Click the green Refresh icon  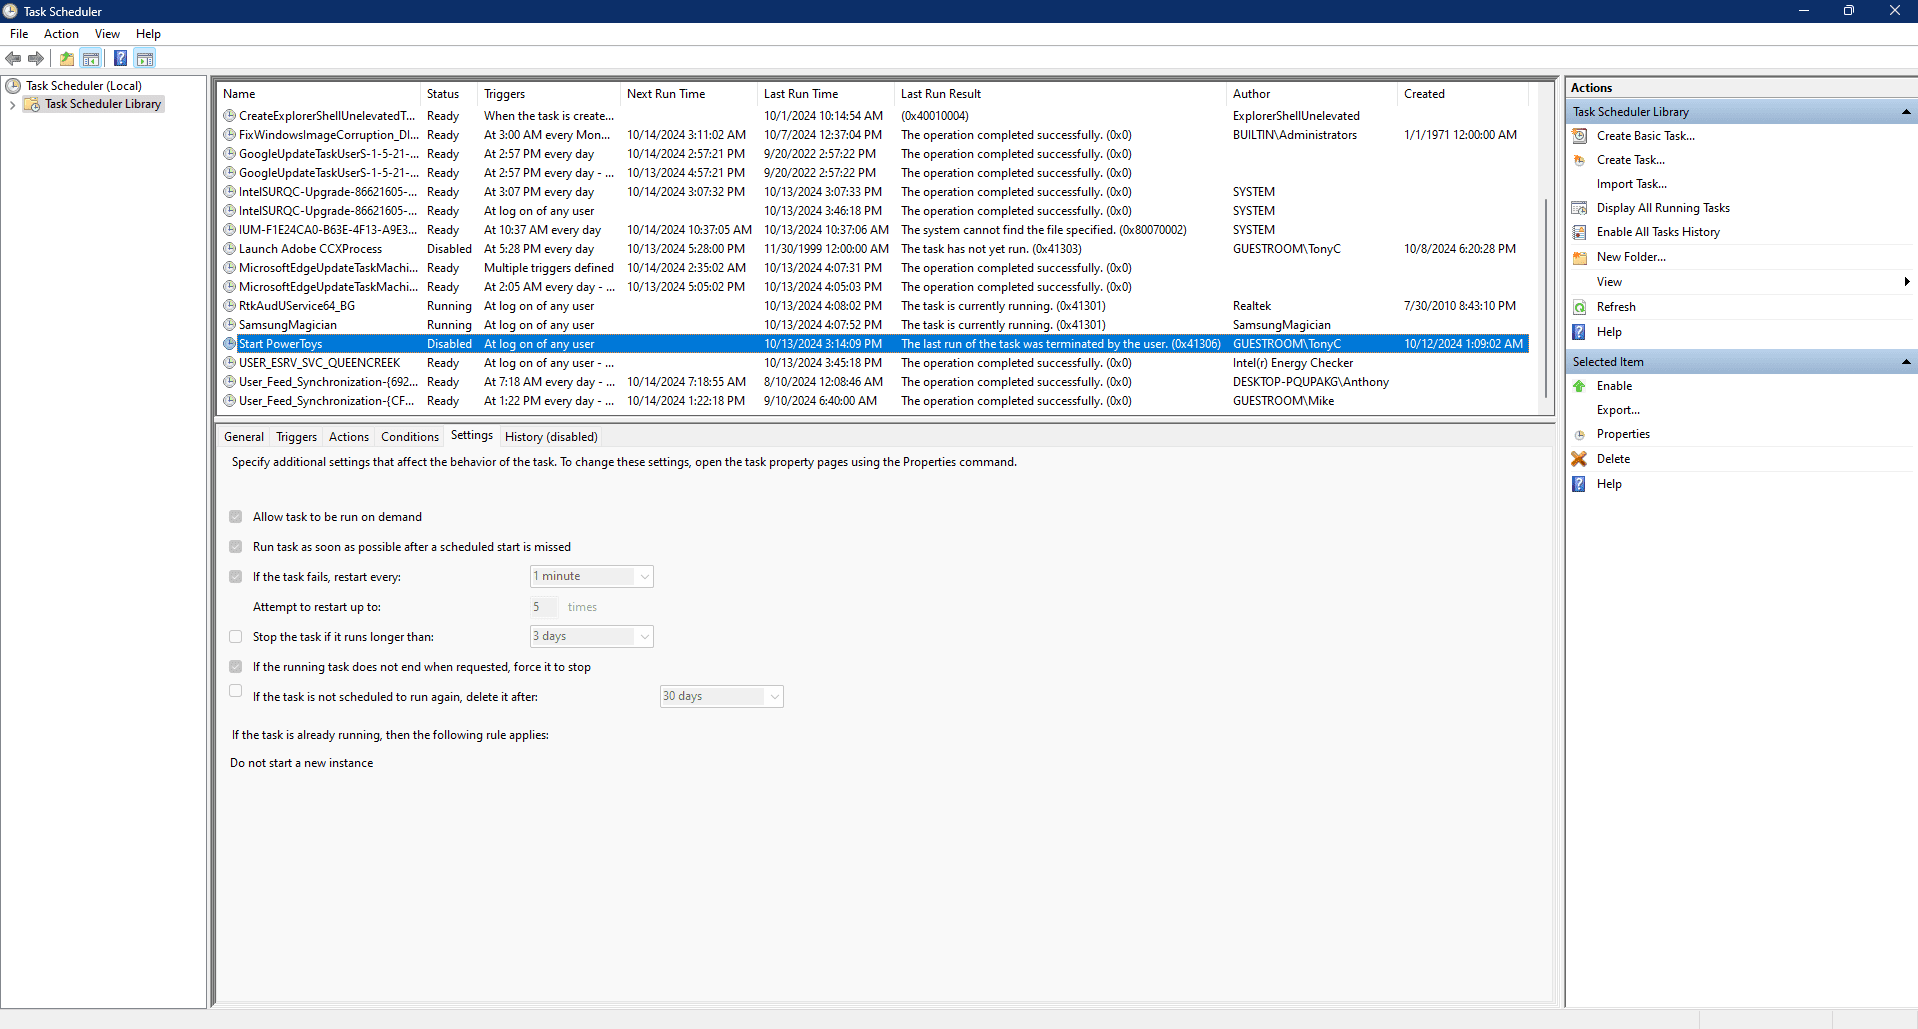pyautogui.click(x=1580, y=307)
